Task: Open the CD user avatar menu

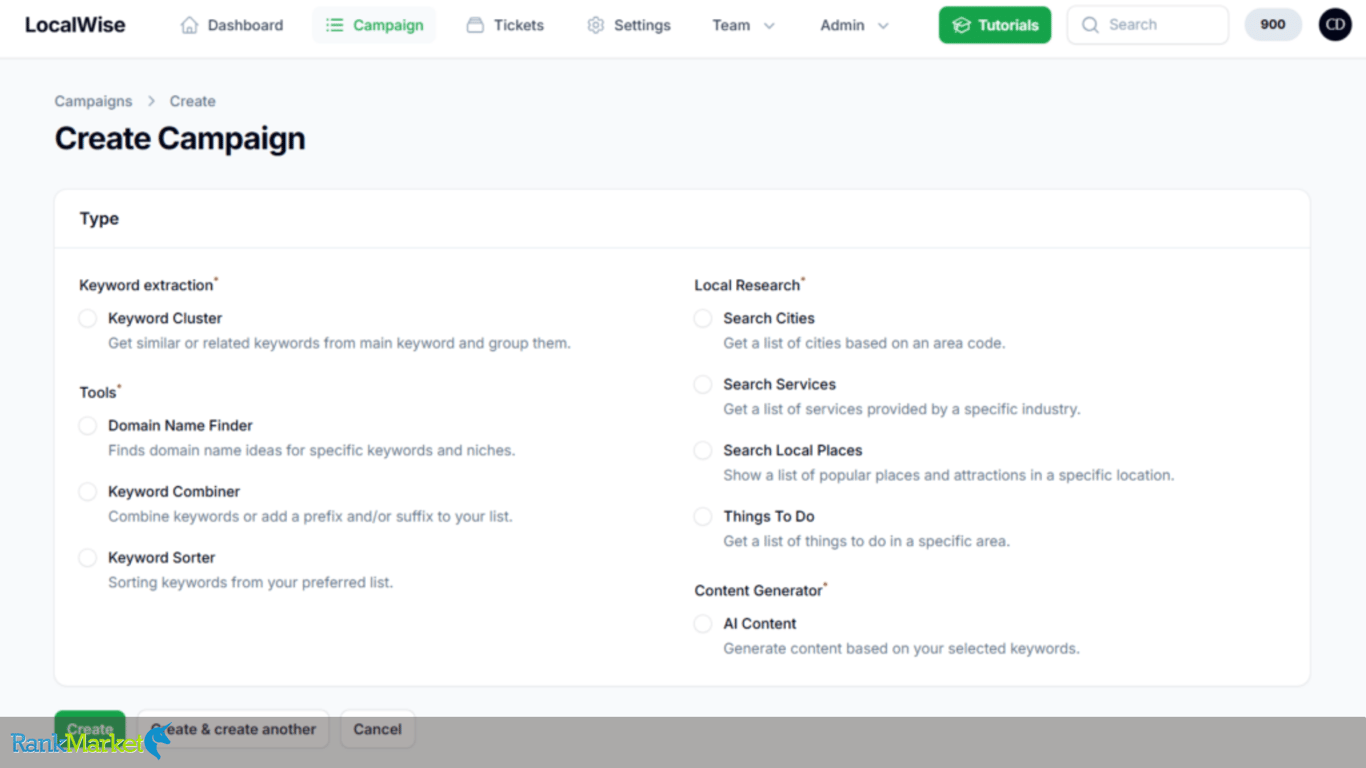Action: click(x=1335, y=25)
